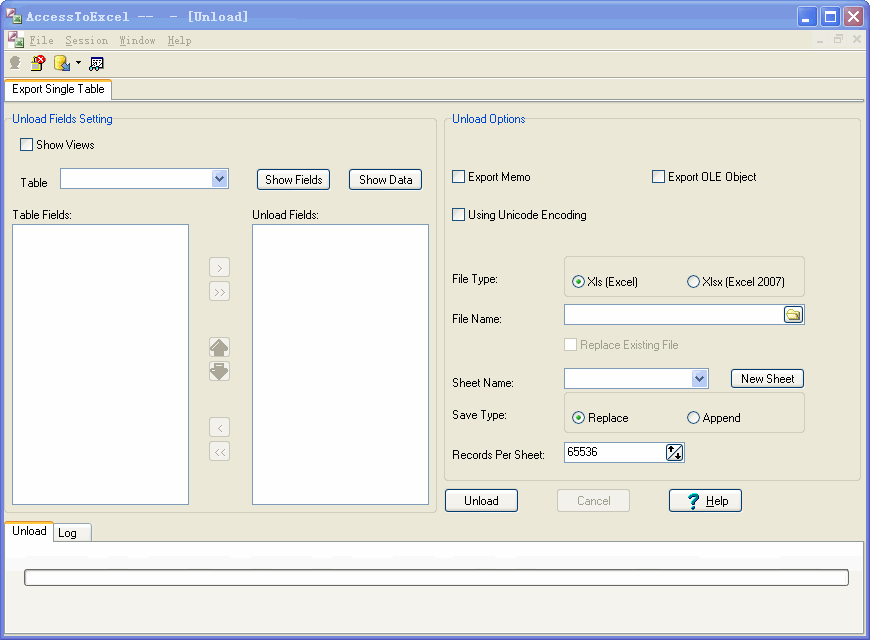Move one field to Unload Fields
This screenshot has height=640, width=870.
coord(220,268)
